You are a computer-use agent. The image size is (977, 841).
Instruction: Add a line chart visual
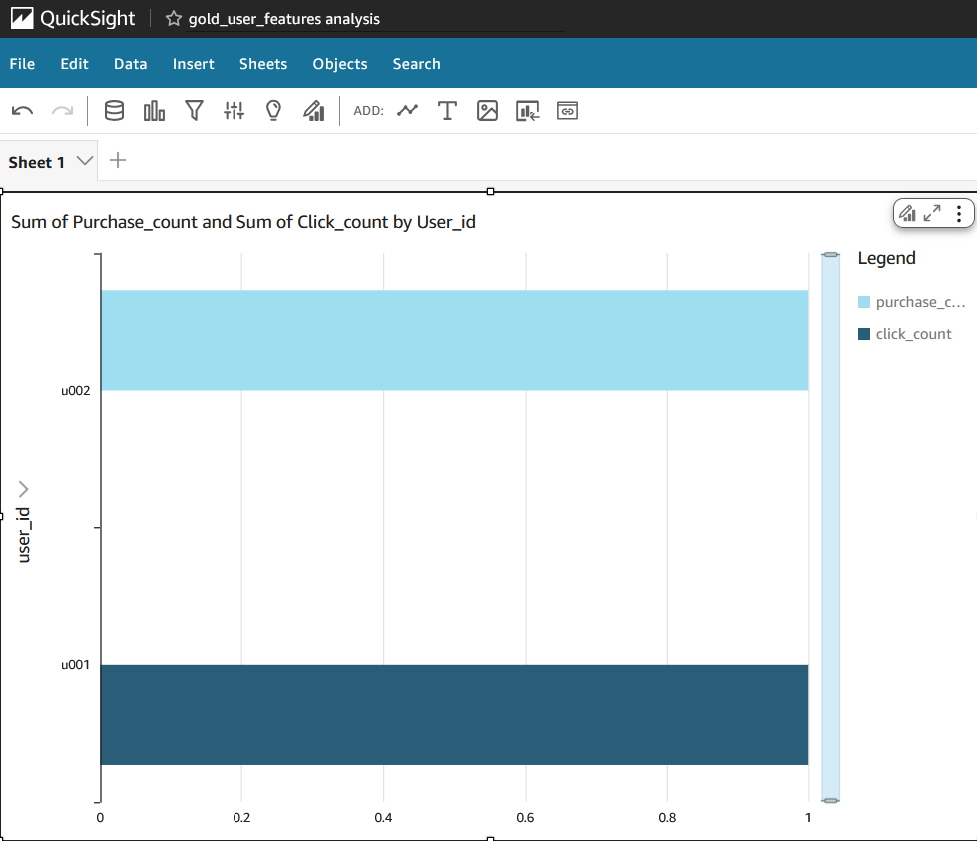coord(407,111)
